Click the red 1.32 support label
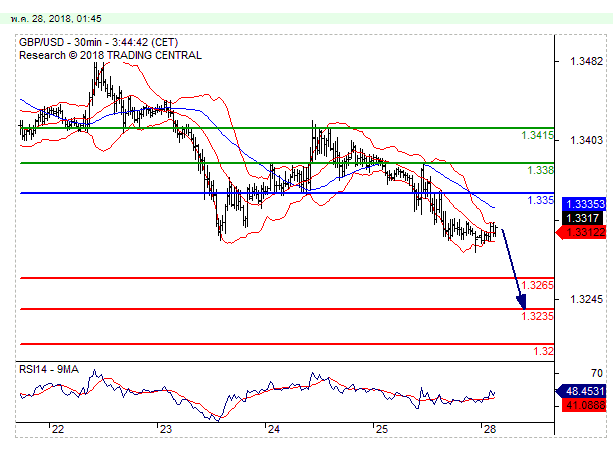This screenshot has height=450, width=613. pyautogui.click(x=544, y=351)
